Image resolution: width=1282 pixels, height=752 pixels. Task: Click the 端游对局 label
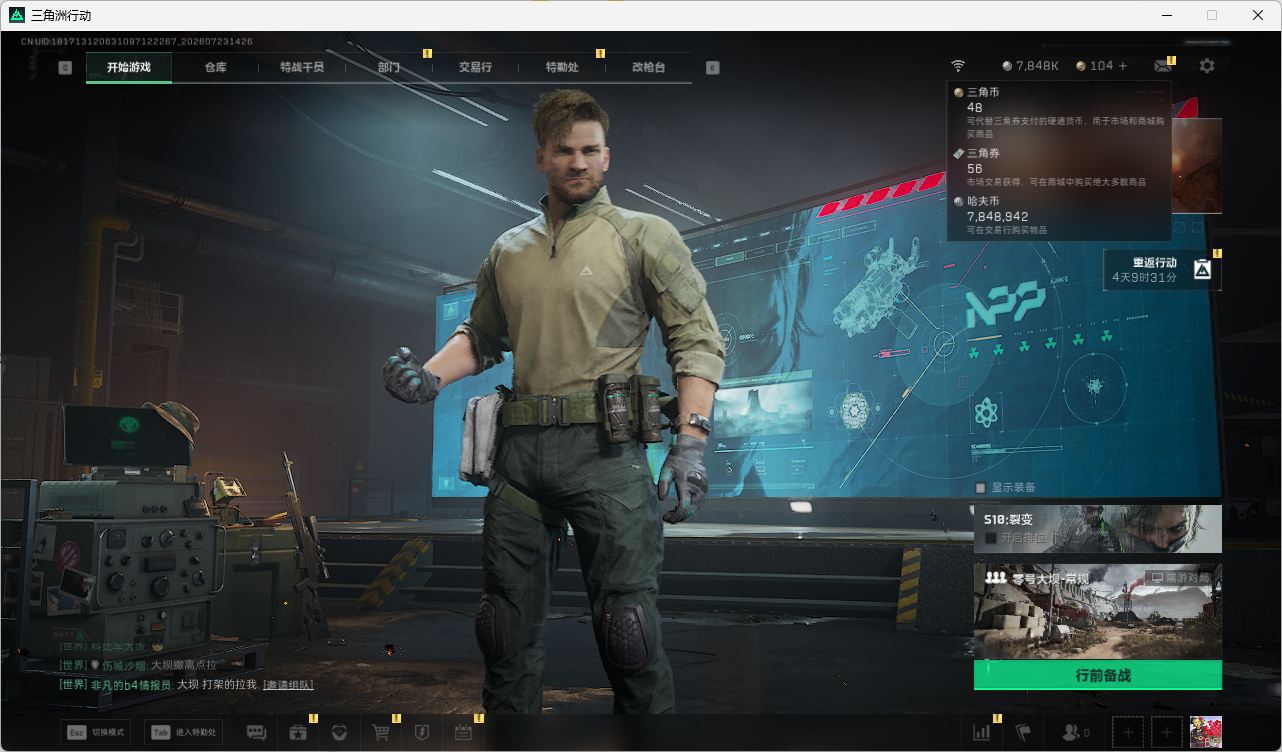(1179, 578)
